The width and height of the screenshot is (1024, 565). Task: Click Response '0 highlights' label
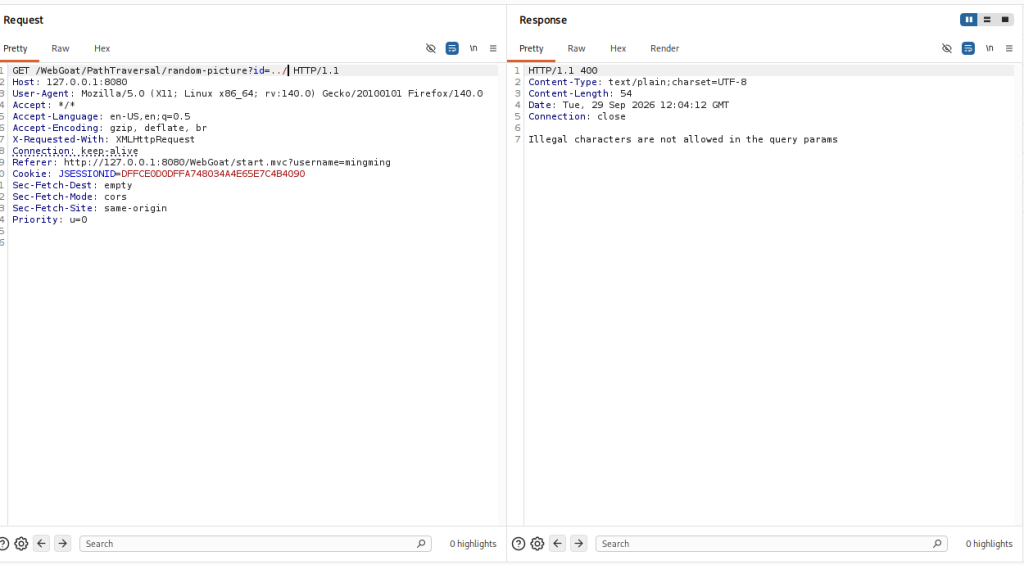pyautogui.click(x=989, y=543)
